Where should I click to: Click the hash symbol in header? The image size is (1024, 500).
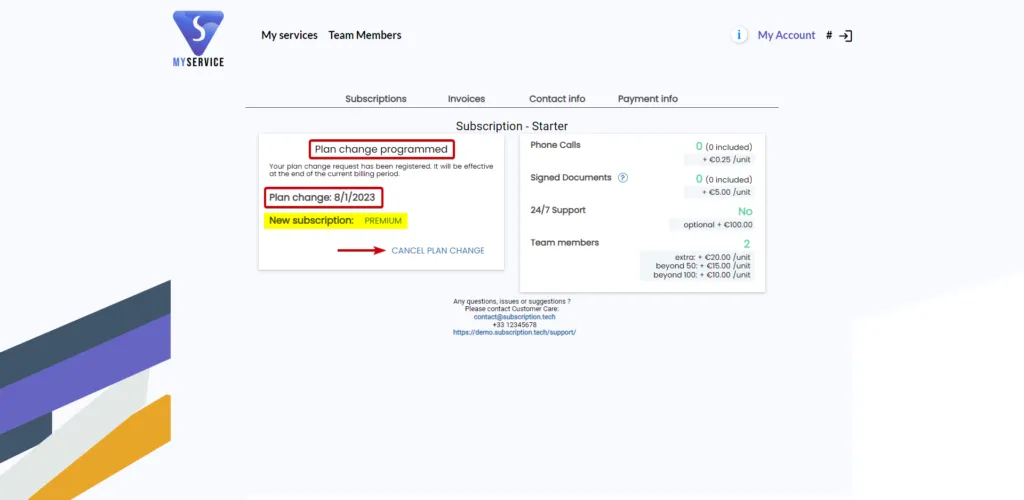click(829, 36)
